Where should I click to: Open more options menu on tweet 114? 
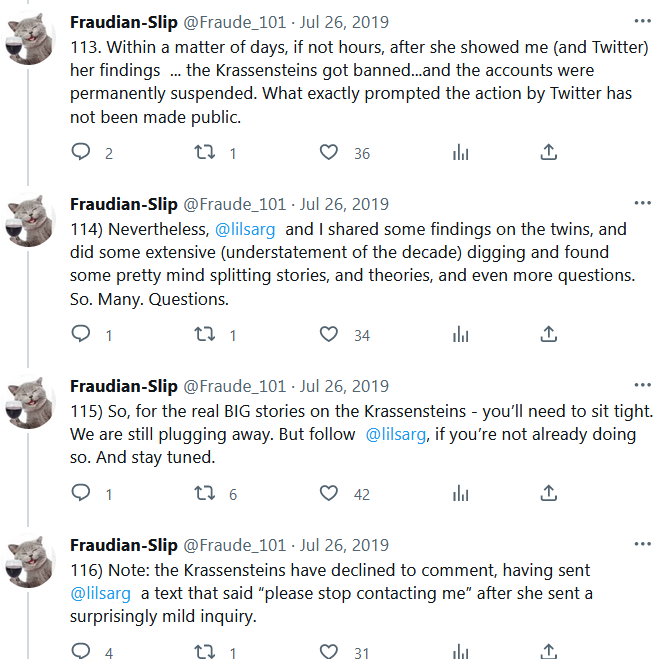click(642, 203)
